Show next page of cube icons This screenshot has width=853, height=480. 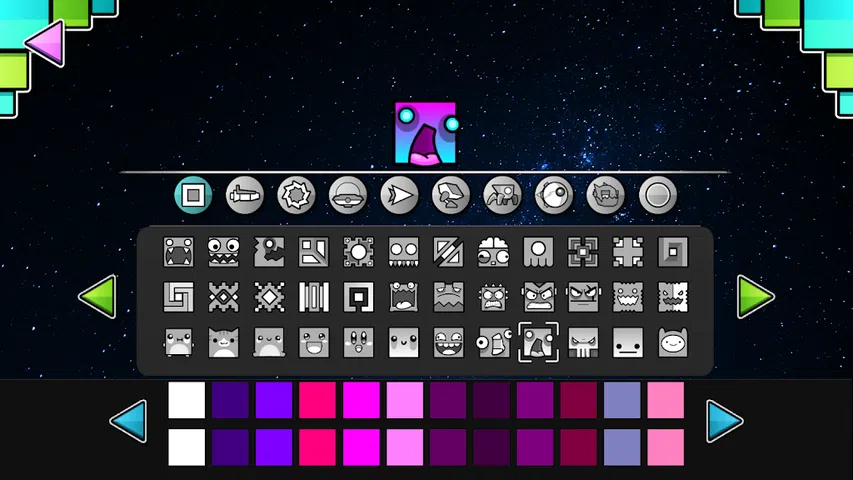755,297
